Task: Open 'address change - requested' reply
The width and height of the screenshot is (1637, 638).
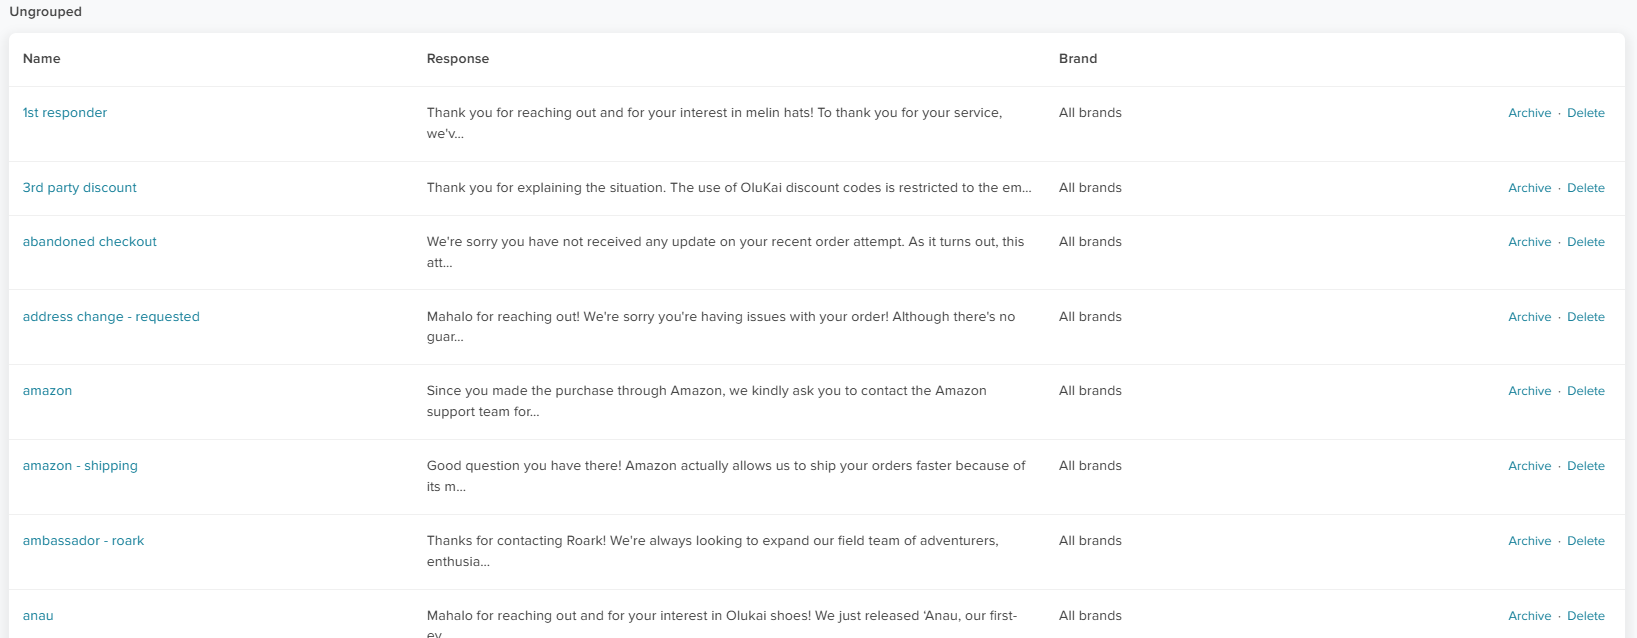Action: click(111, 317)
